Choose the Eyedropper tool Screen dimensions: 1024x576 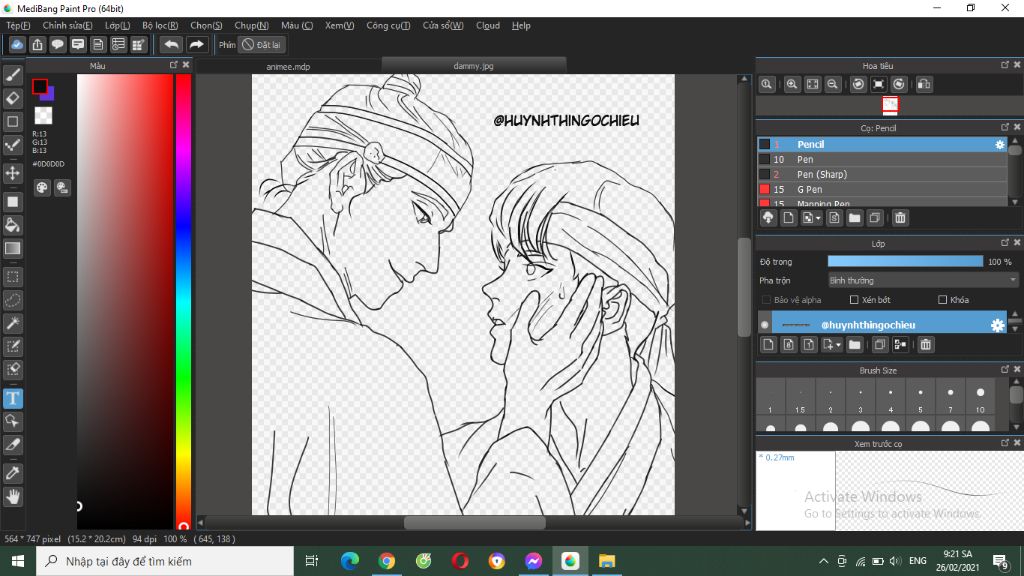12,473
